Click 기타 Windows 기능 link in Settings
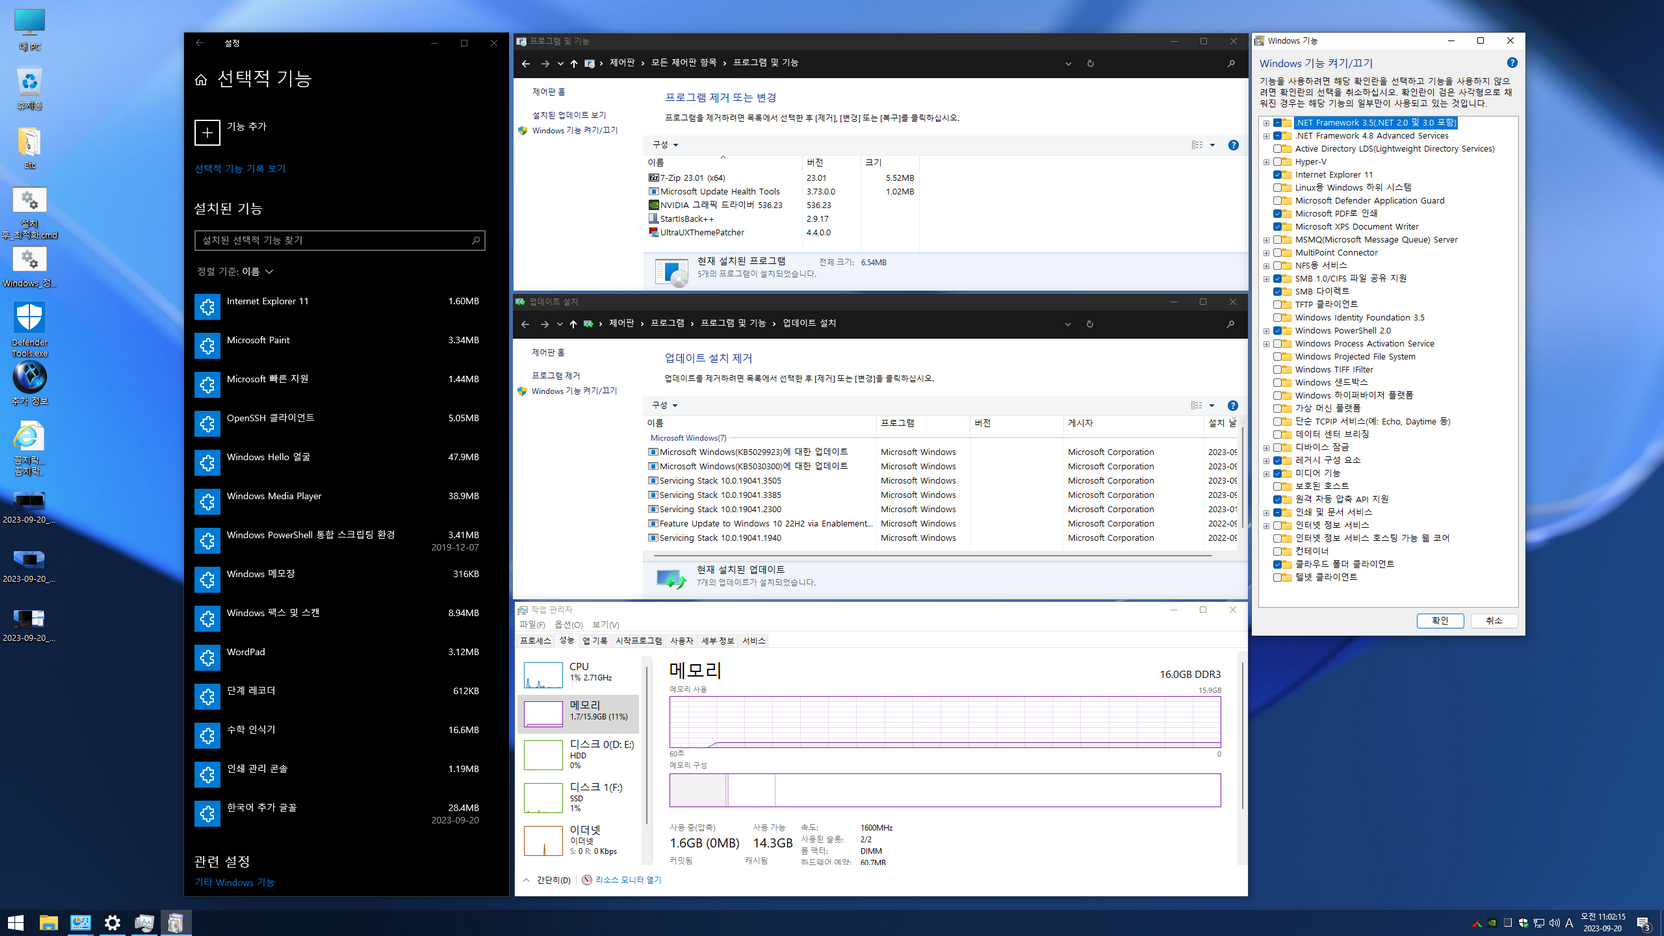Viewport: 1664px width, 936px height. (234, 882)
